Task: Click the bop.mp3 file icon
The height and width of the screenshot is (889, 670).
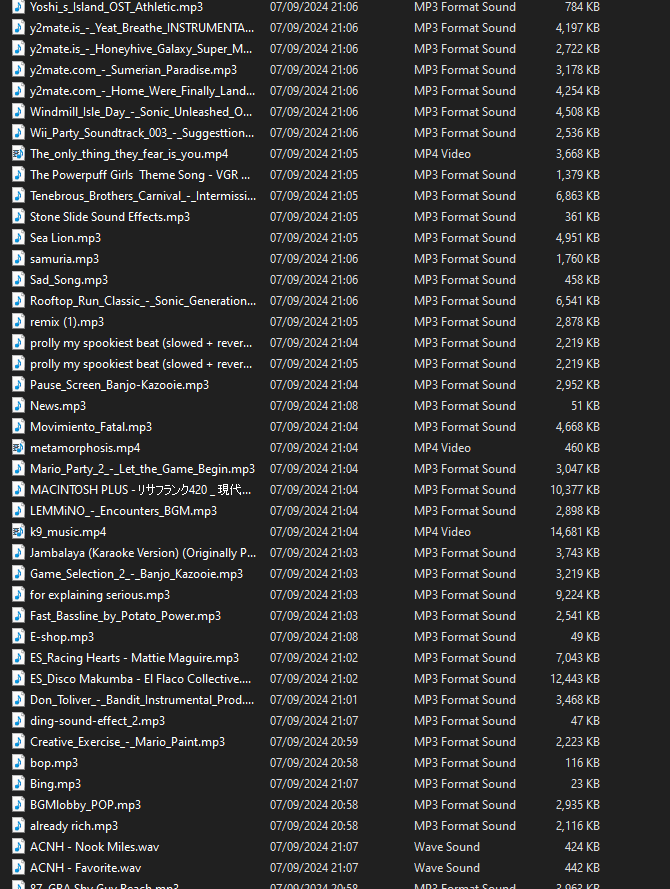Action: tap(18, 762)
